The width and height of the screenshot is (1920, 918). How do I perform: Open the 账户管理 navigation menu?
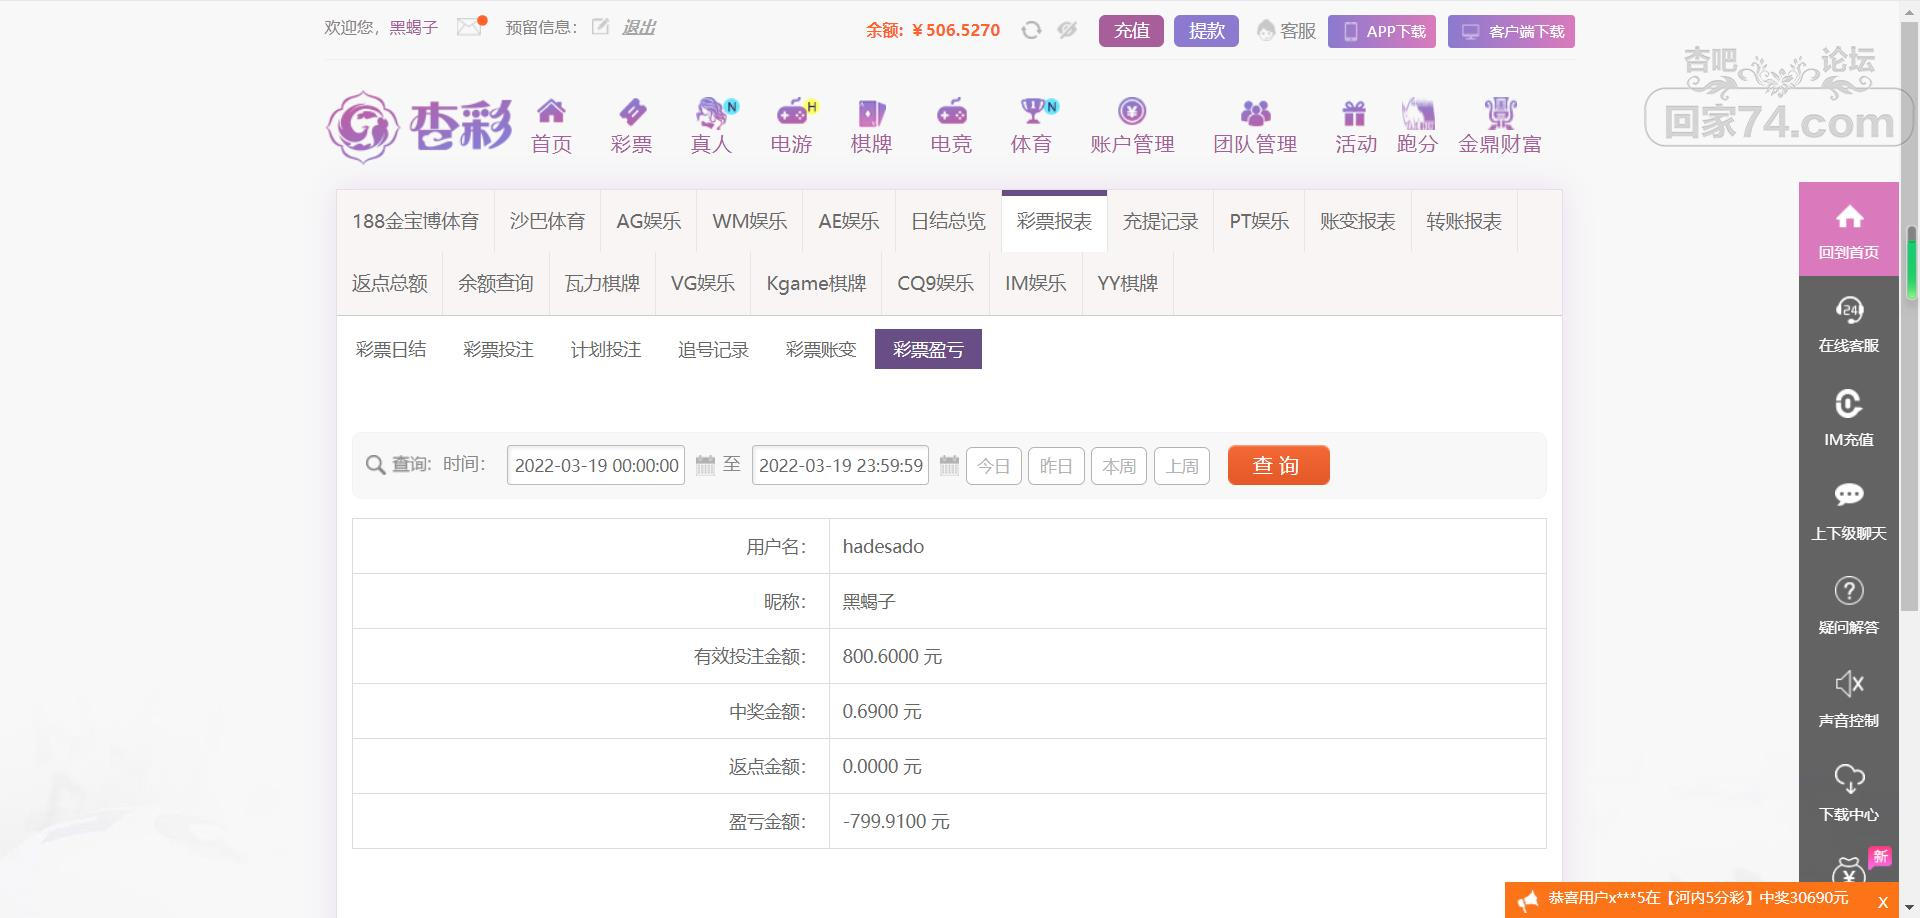pyautogui.click(x=1132, y=126)
